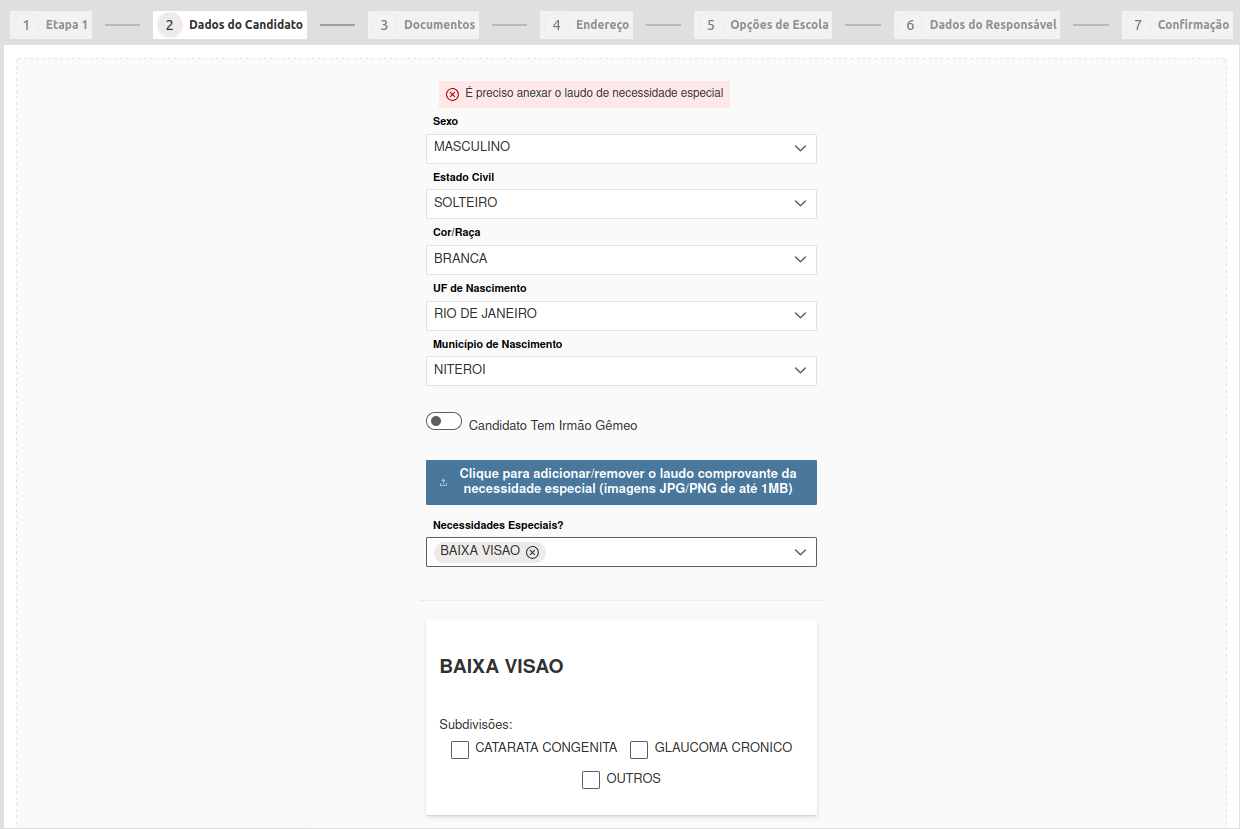Viewport: 1240px width, 829px height.
Task: Toggle Candidato Tem Irmão Gêmeo switch
Action: coord(444,422)
